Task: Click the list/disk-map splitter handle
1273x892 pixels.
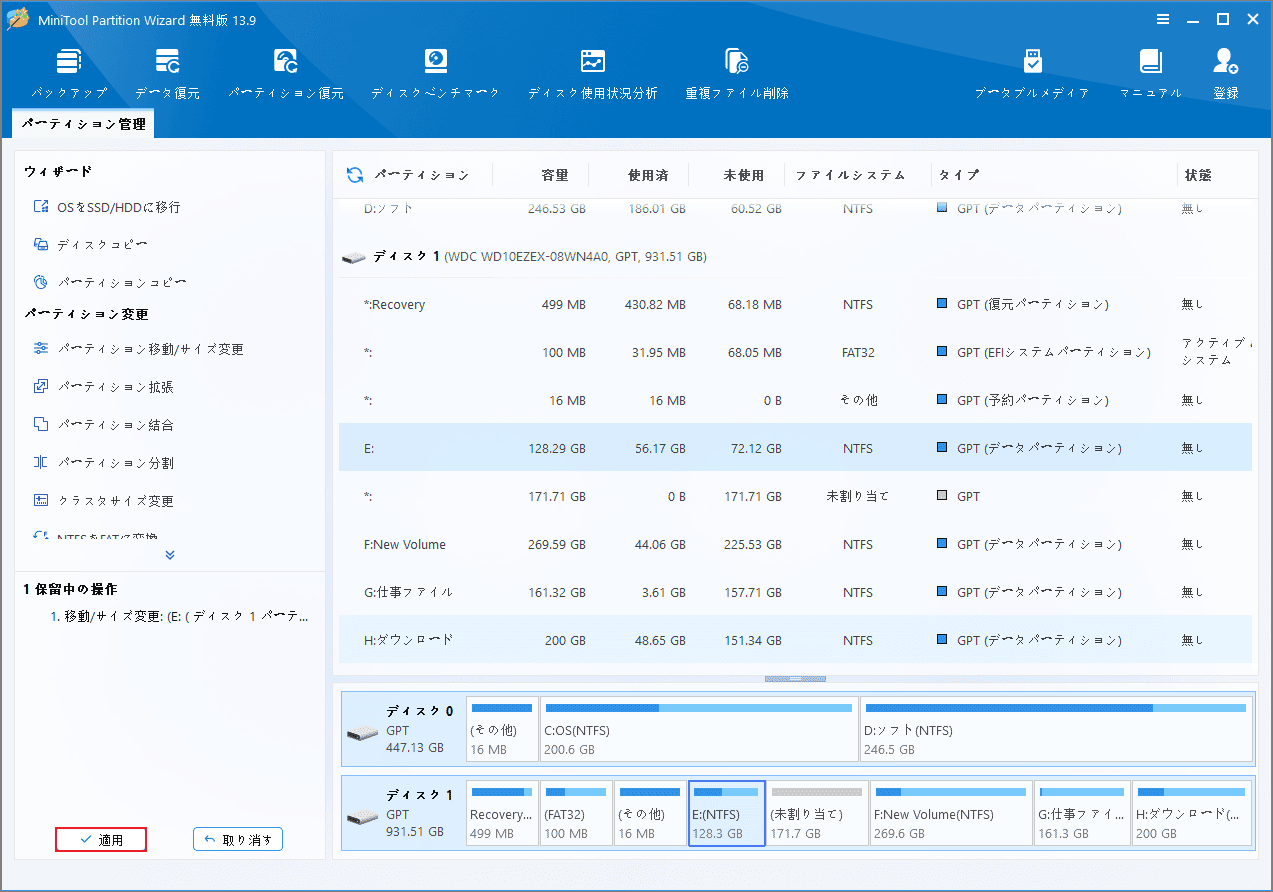Action: point(795,679)
